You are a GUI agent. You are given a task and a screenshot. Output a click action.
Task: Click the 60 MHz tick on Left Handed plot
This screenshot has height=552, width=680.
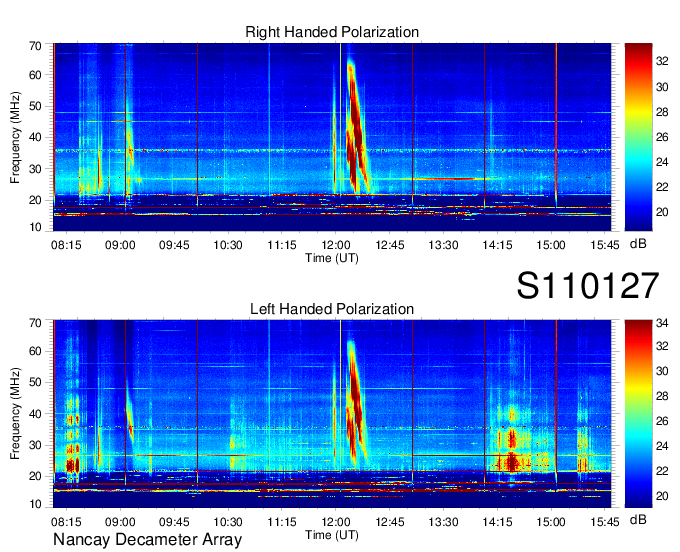[35, 351]
